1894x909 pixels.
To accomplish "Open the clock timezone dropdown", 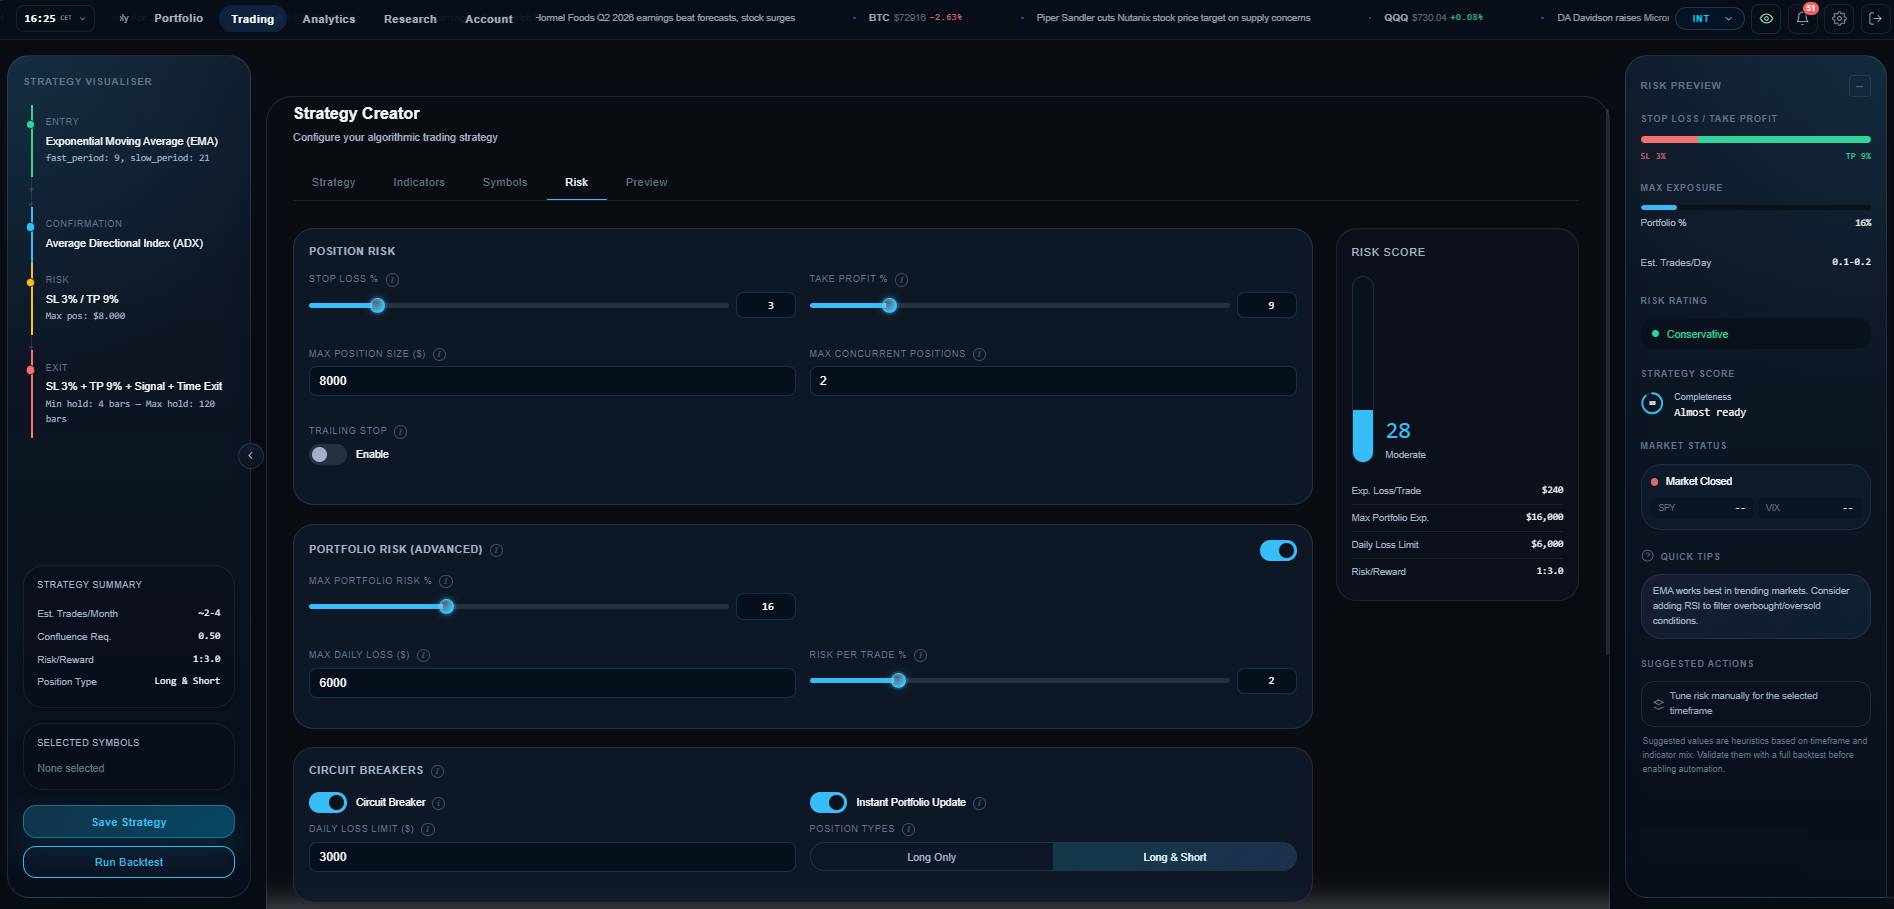I will click(55, 18).
